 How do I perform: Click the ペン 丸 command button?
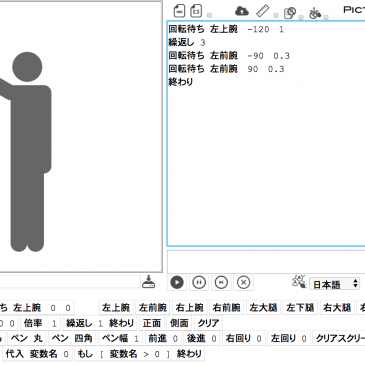click(27, 338)
